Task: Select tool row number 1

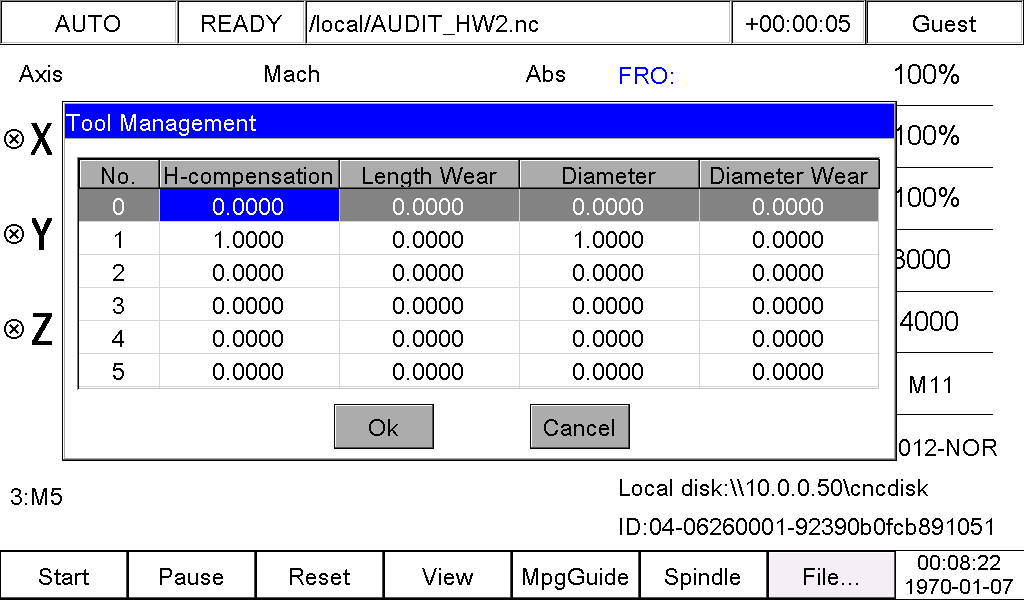Action: click(118, 240)
